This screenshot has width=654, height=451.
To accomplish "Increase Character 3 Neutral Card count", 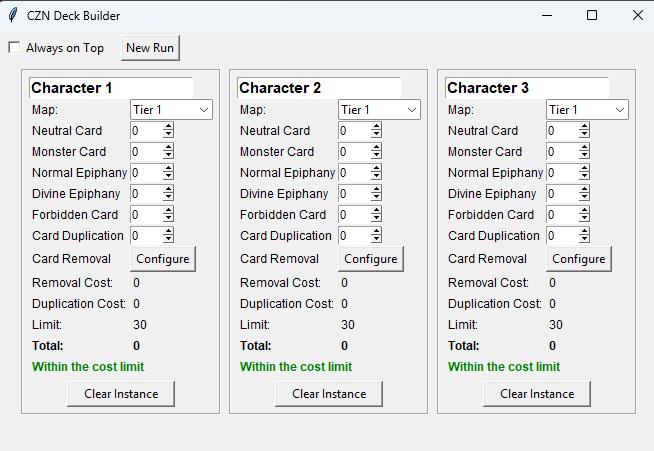I will pyautogui.click(x=584, y=126).
